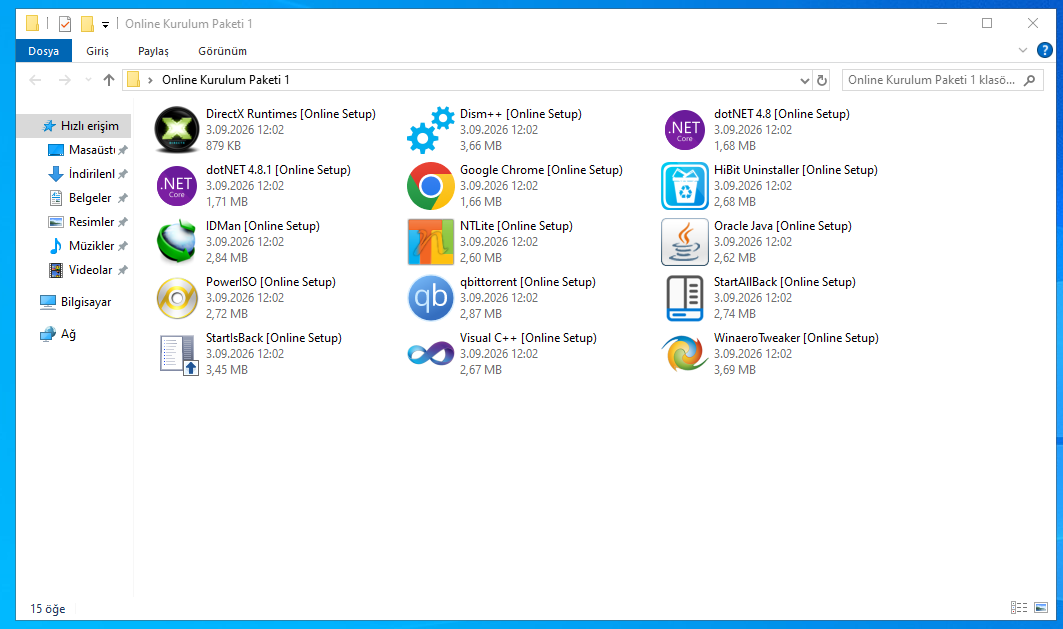Select the Google Chrome icon

coord(430,186)
